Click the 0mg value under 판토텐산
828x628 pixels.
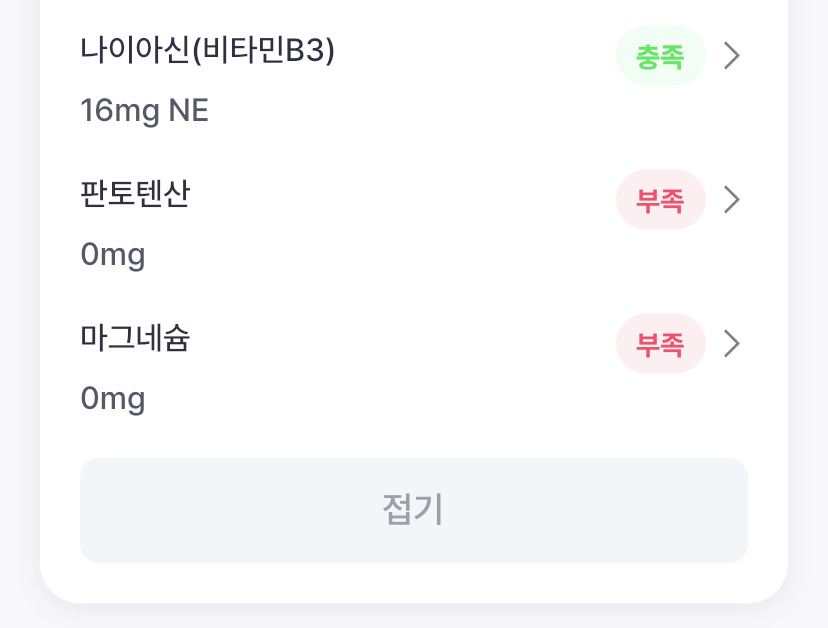[112, 255]
